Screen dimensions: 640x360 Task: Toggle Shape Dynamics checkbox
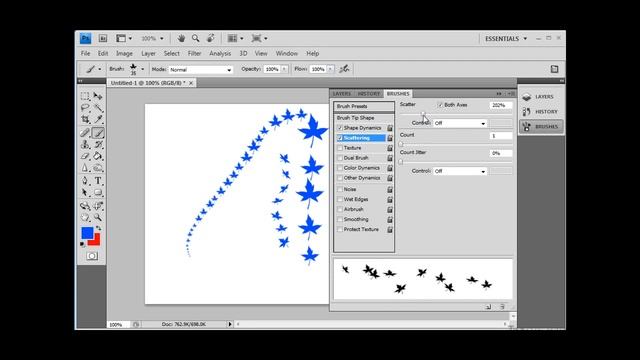pos(340,128)
